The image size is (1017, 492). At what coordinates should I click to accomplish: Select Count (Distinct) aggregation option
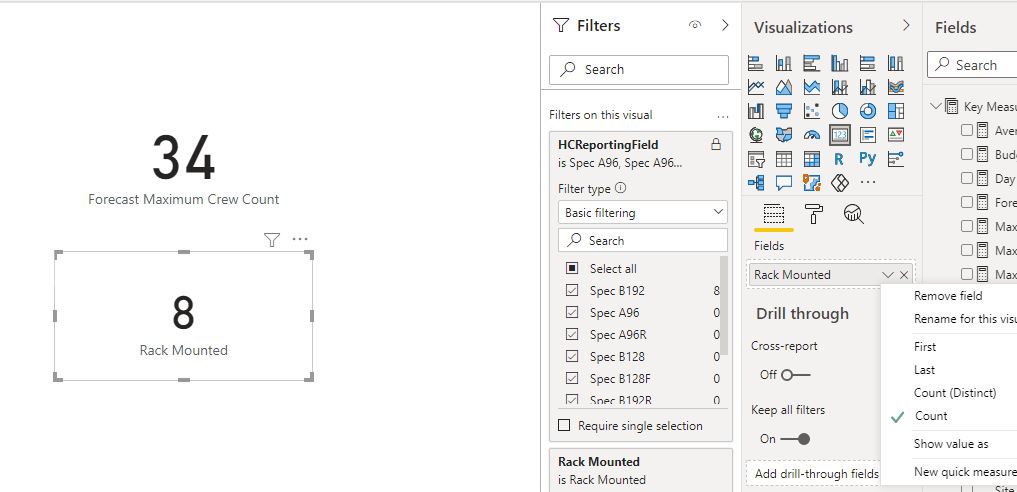coord(955,393)
